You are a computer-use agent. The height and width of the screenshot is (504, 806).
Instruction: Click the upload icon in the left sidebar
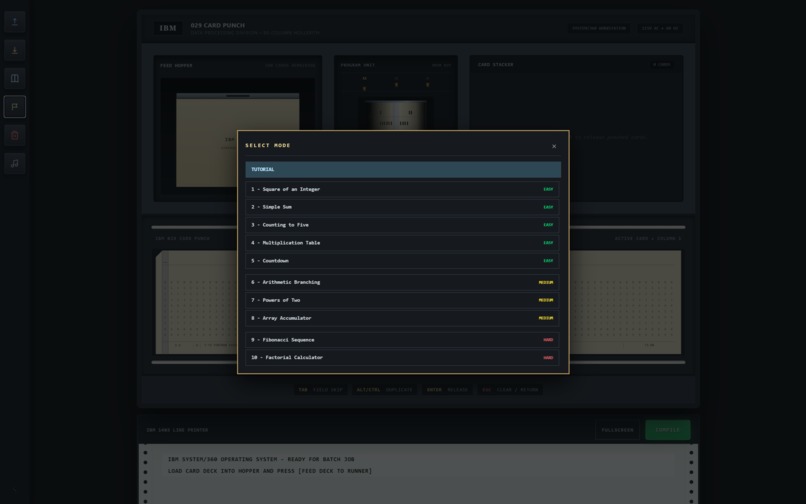point(14,22)
